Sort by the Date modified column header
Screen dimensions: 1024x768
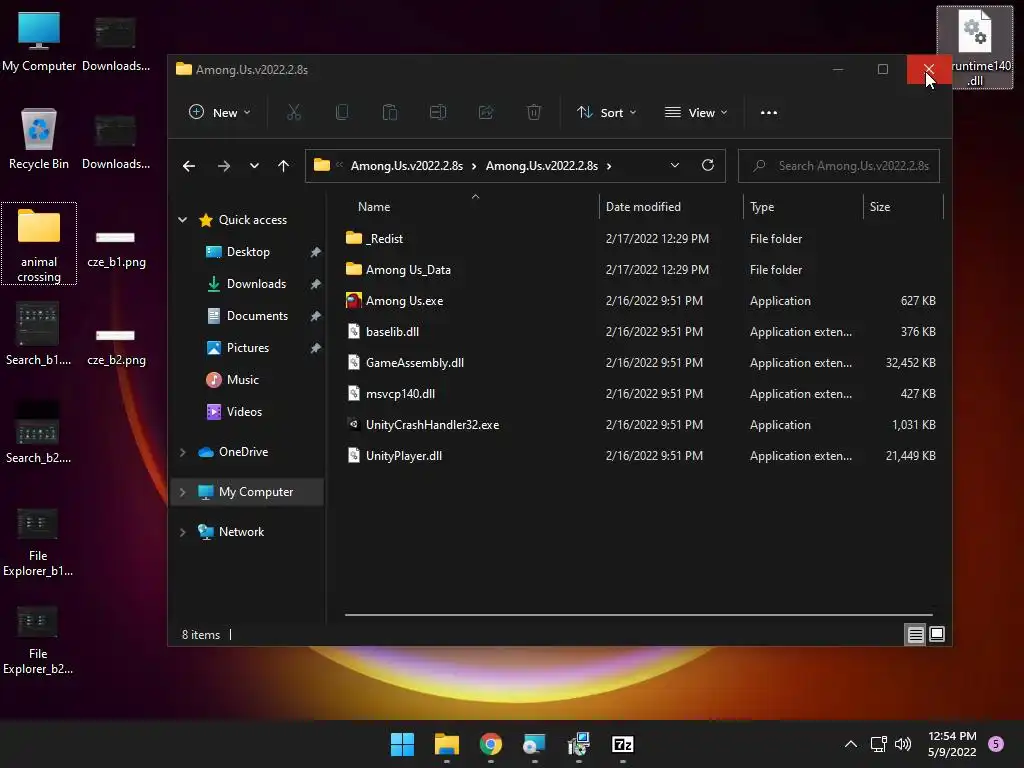[x=643, y=206]
